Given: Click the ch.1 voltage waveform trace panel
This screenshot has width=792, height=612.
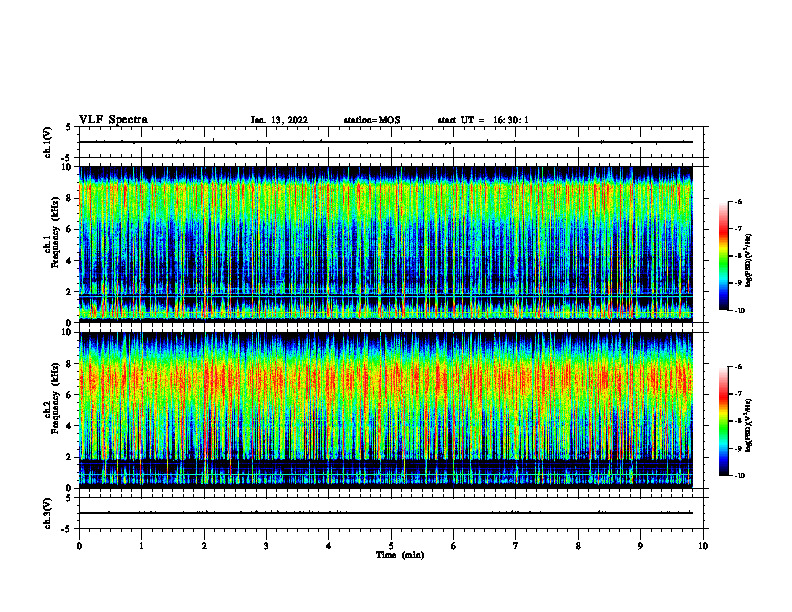Looking at the screenshot, I should (391, 142).
